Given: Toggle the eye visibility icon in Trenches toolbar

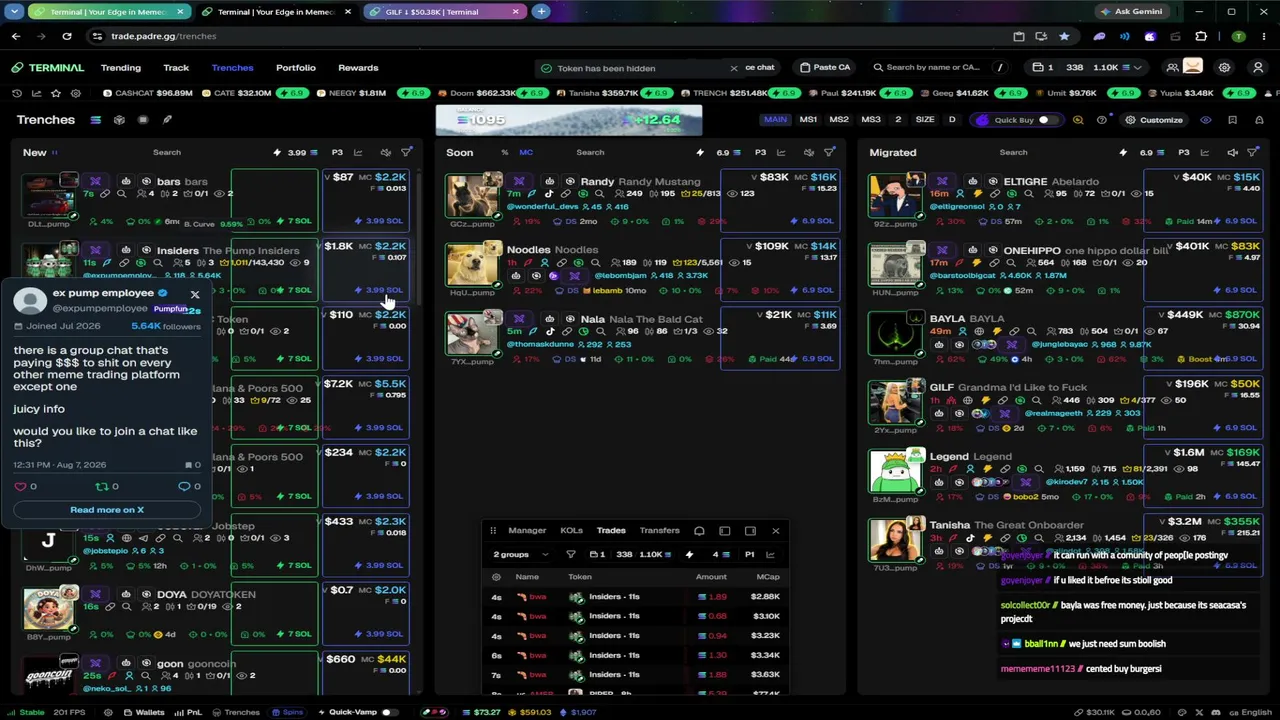Looking at the screenshot, I should click(1206, 120).
